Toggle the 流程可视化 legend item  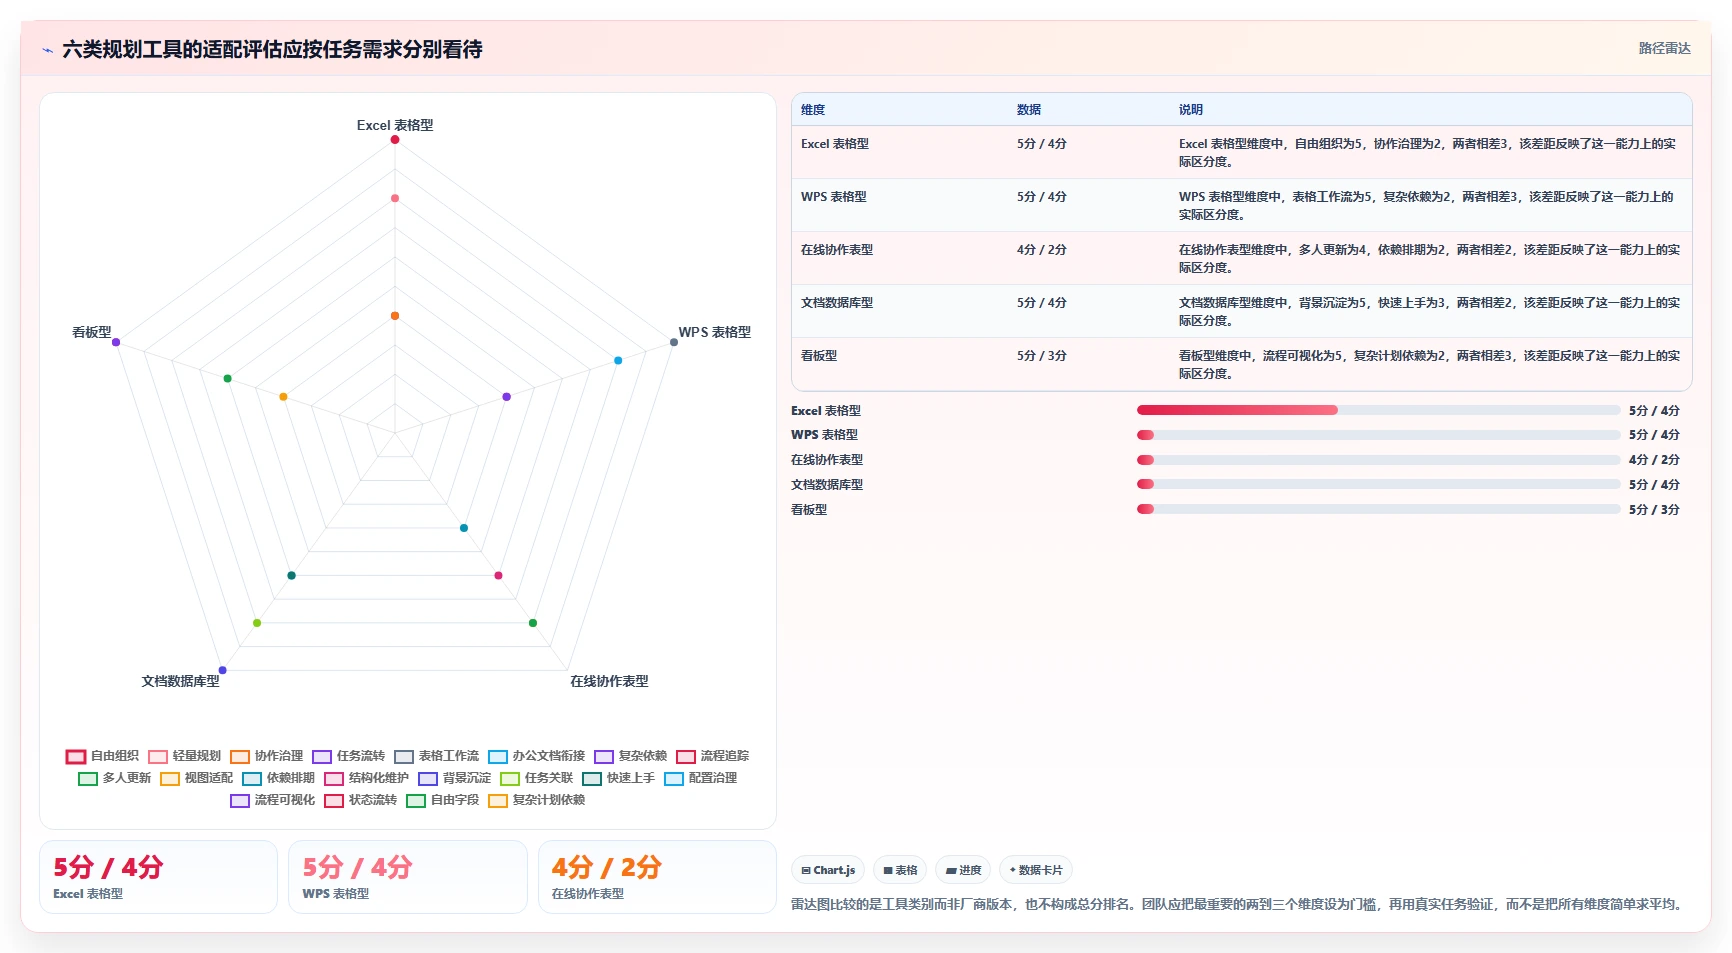click(272, 800)
